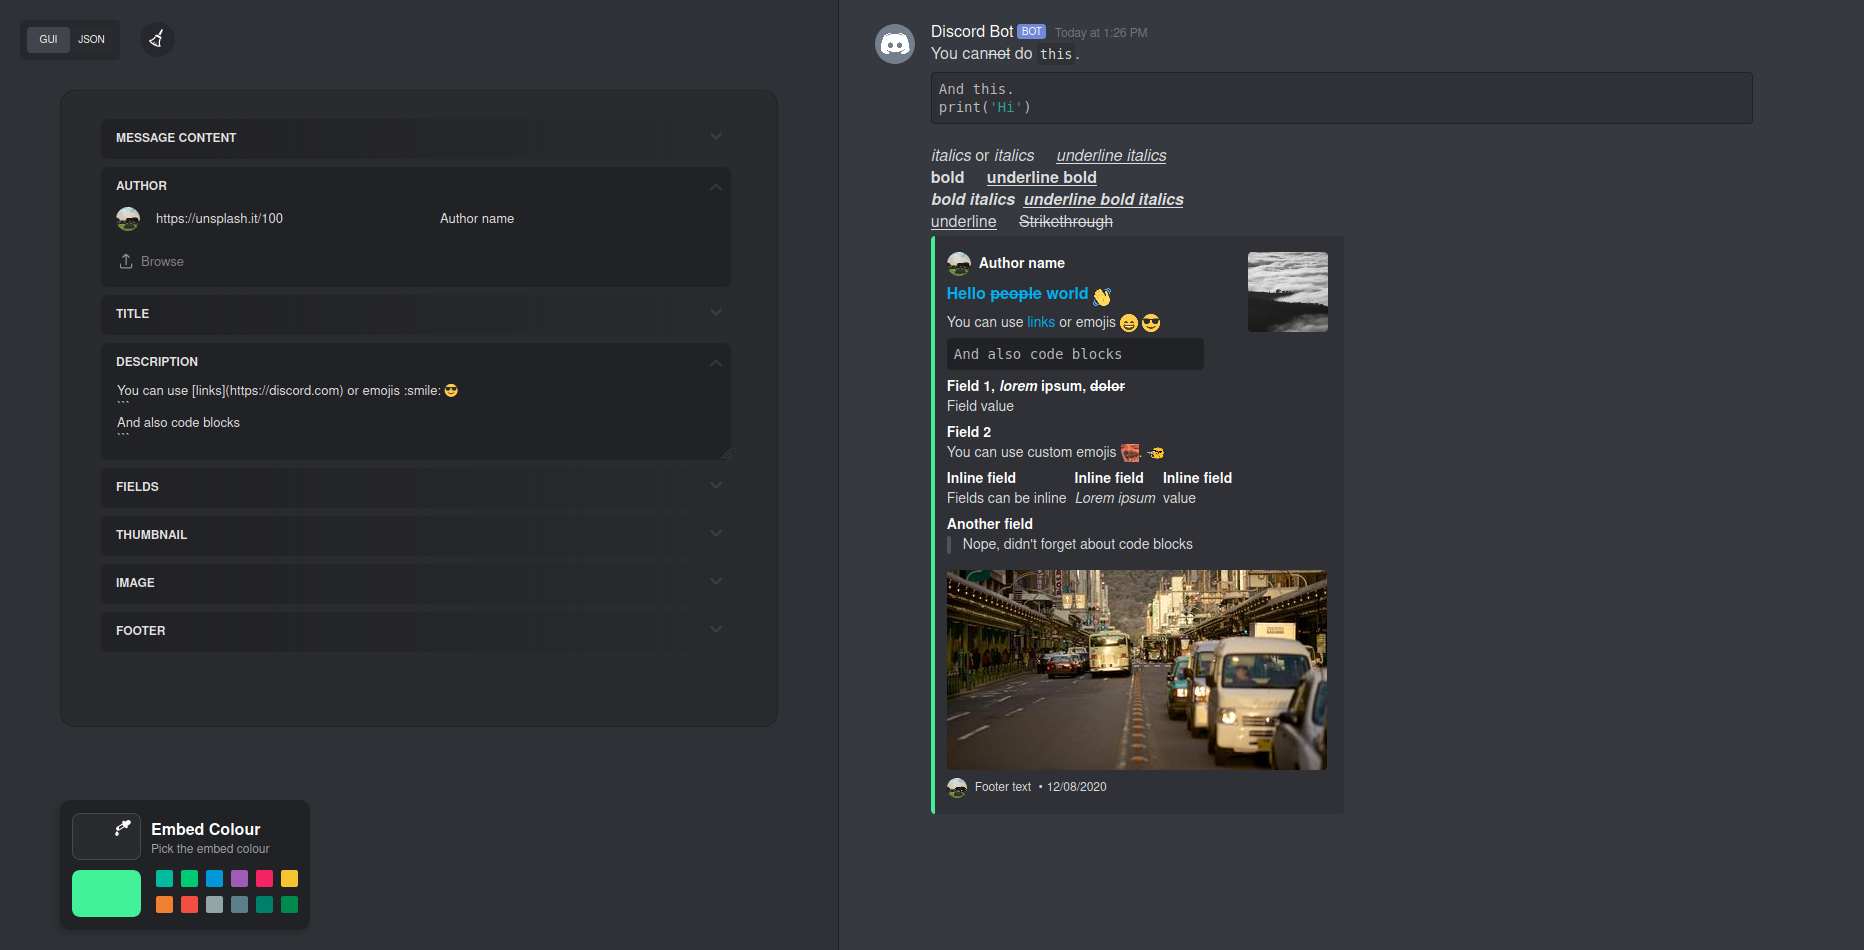Collapse the Author section
Image resolution: width=1864 pixels, height=950 pixels.
416,186
